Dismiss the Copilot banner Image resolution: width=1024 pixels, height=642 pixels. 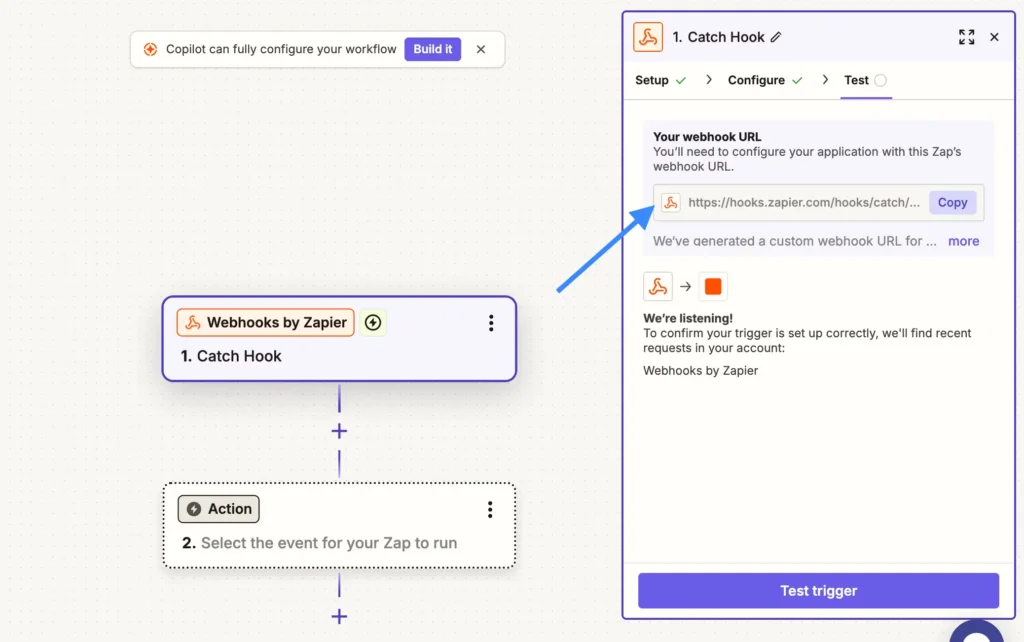pos(481,49)
